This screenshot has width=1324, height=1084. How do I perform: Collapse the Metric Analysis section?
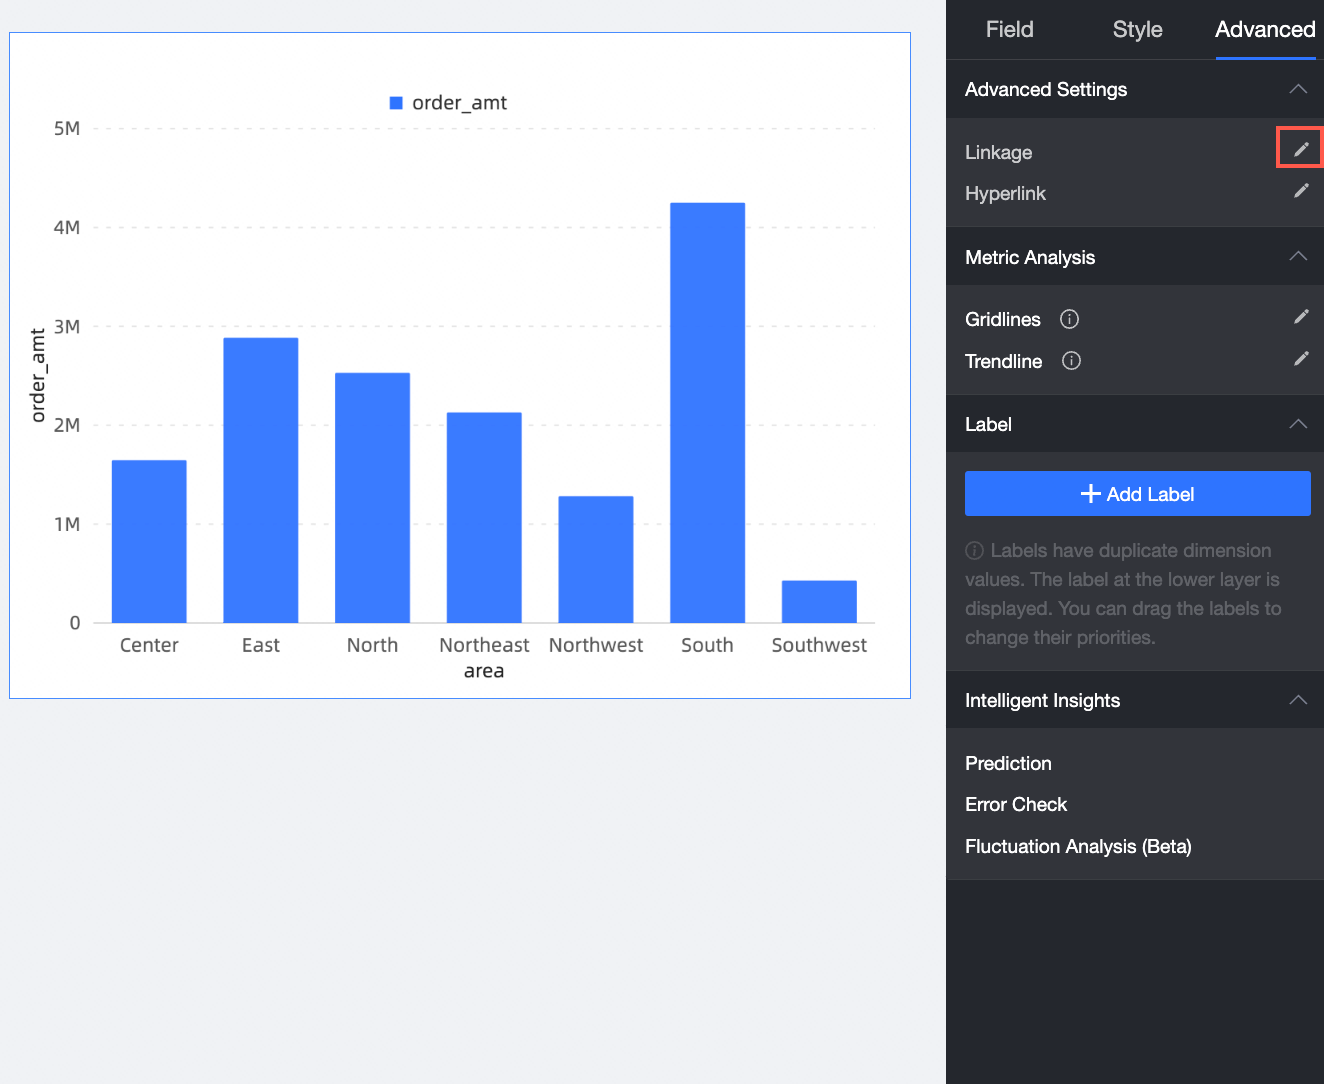tap(1298, 256)
